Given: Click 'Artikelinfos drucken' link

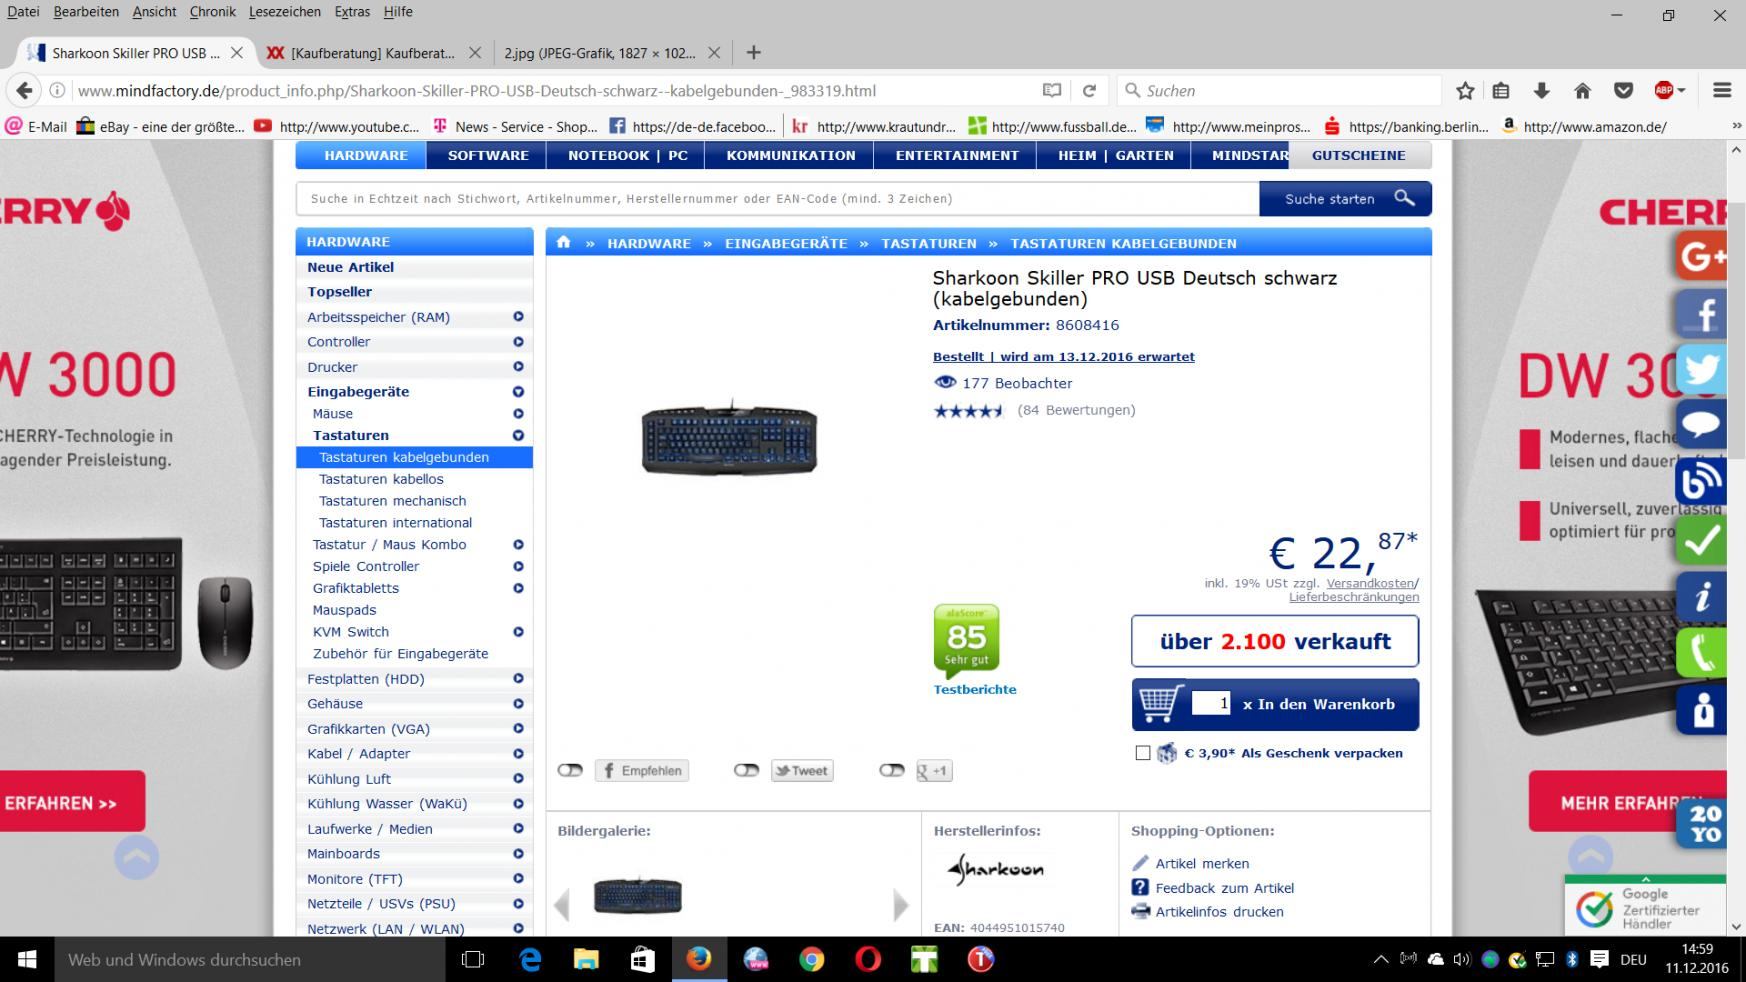Looking at the screenshot, I should [x=1219, y=911].
